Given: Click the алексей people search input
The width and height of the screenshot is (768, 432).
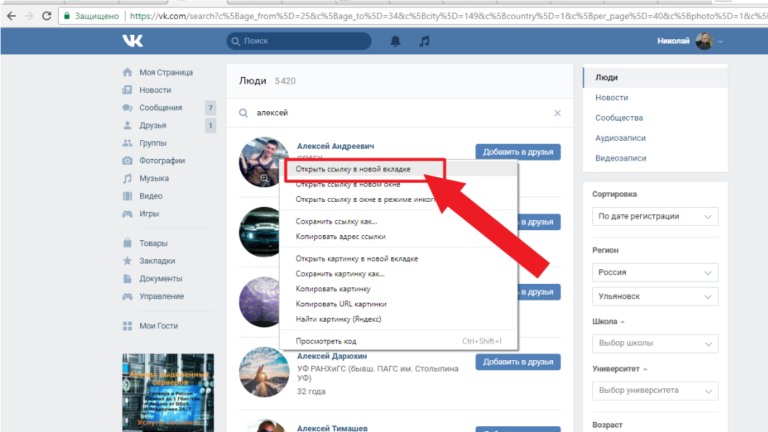Looking at the screenshot, I should [402, 113].
